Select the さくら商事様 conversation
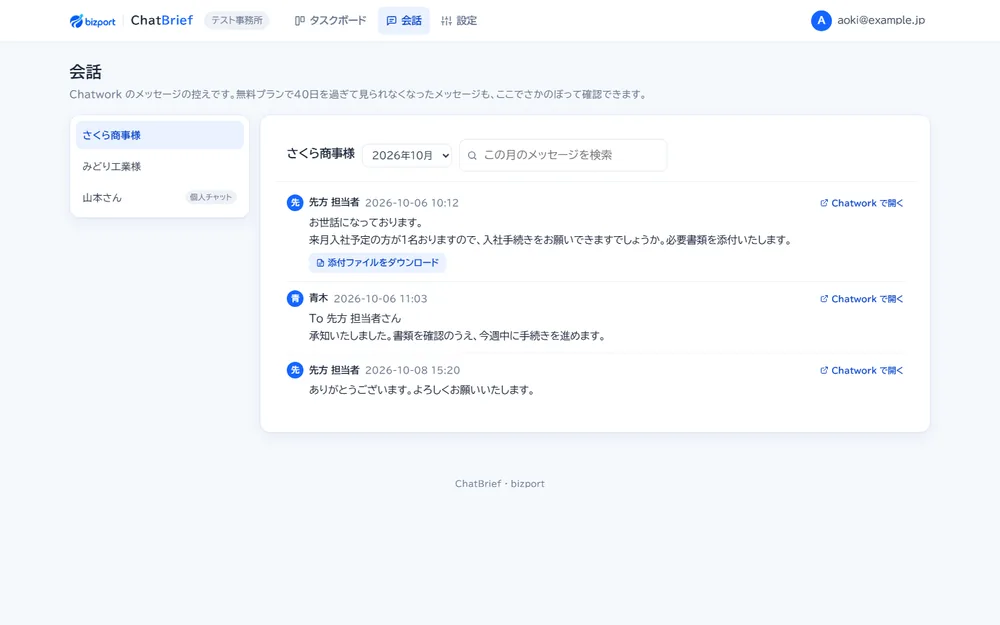 pos(159,135)
